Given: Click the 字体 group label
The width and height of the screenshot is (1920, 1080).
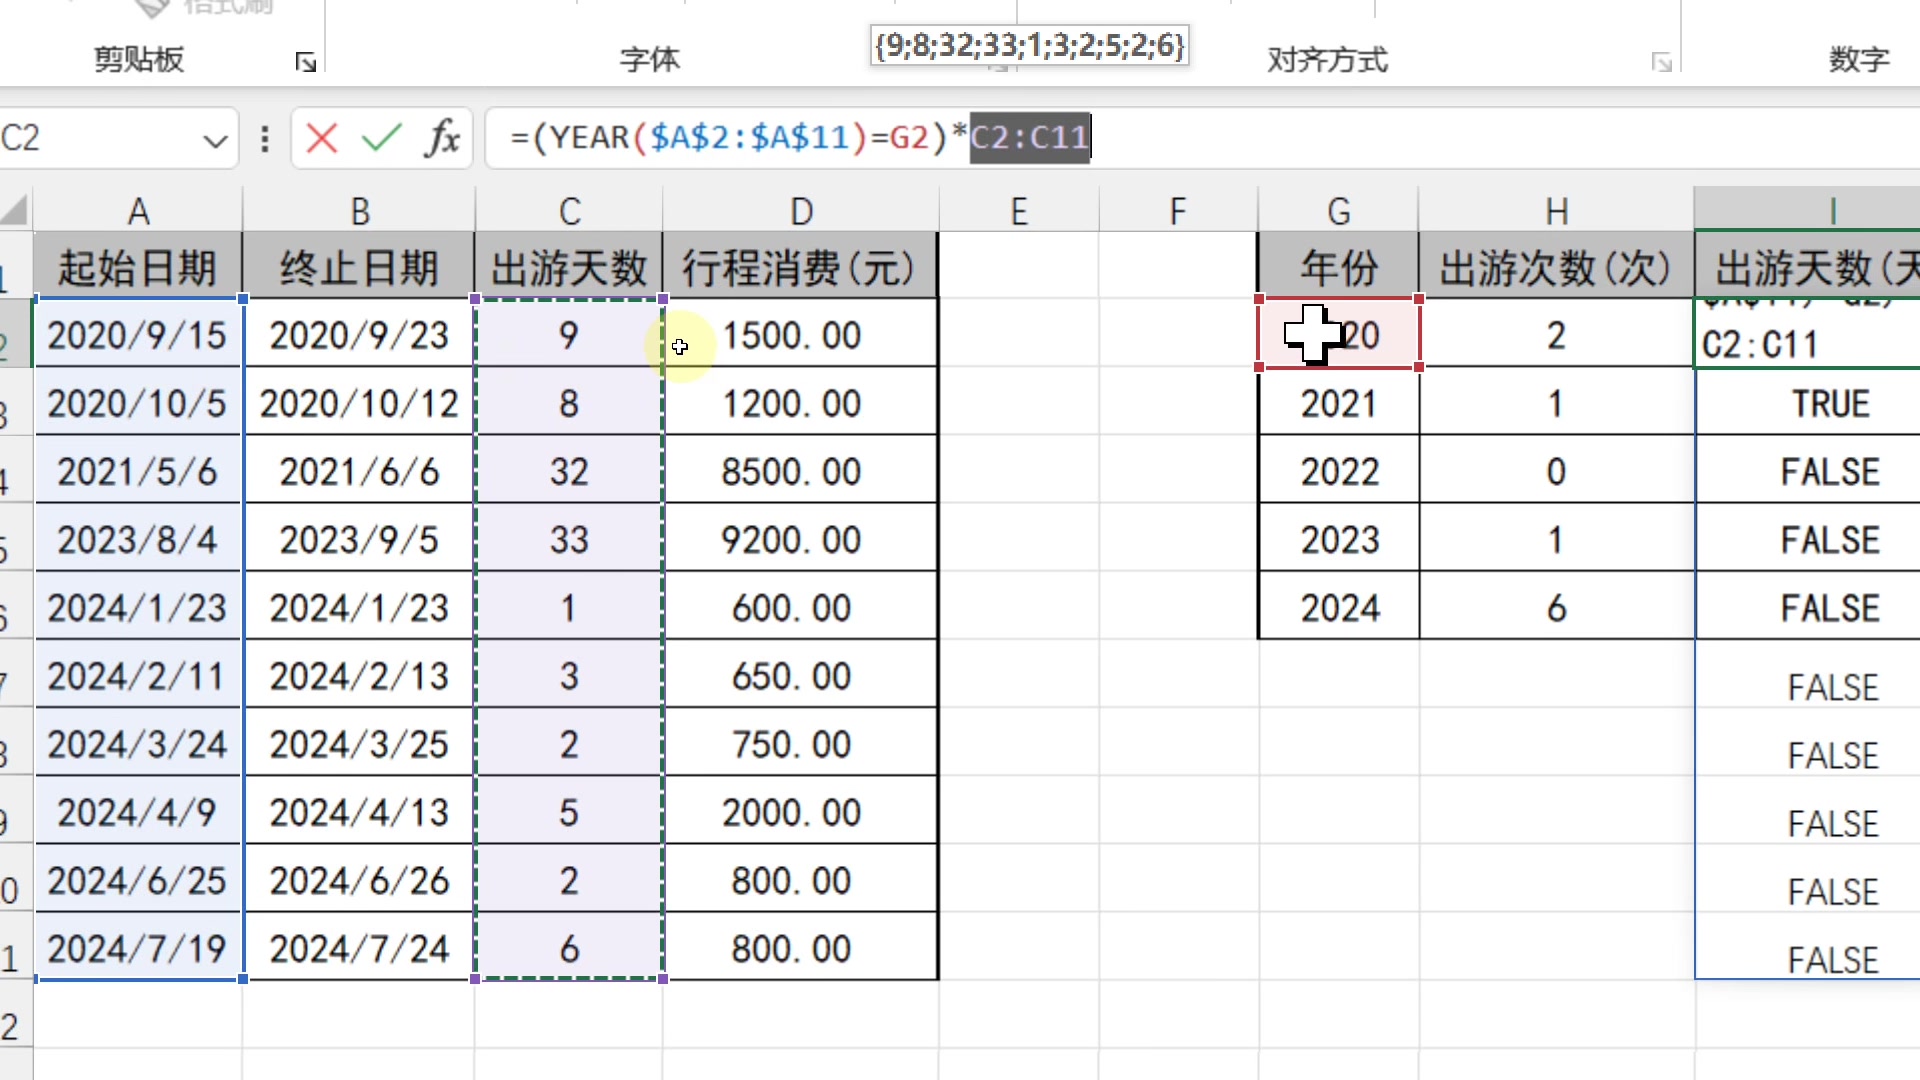Looking at the screenshot, I should coord(649,59).
